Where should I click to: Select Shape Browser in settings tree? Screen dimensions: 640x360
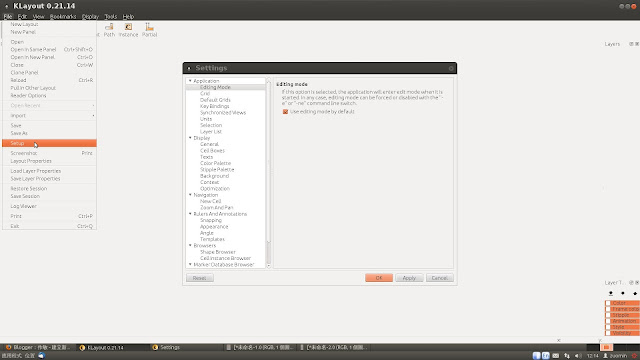click(x=218, y=252)
